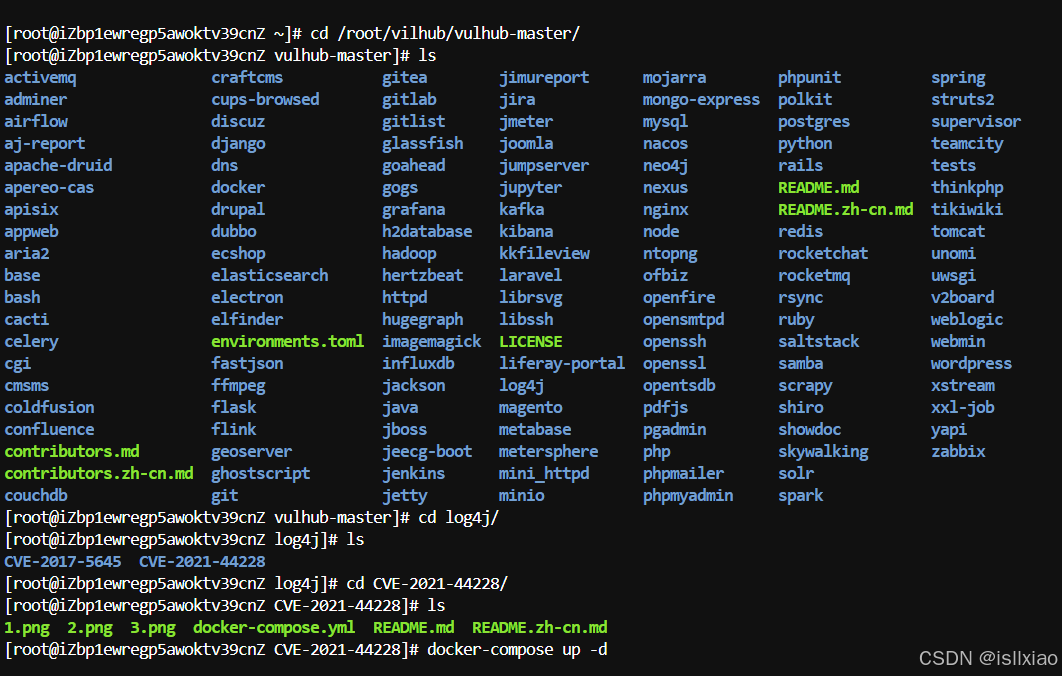Select the 'ghostscript' entry
The width and height of the screenshot is (1062, 676).
point(261,473)
